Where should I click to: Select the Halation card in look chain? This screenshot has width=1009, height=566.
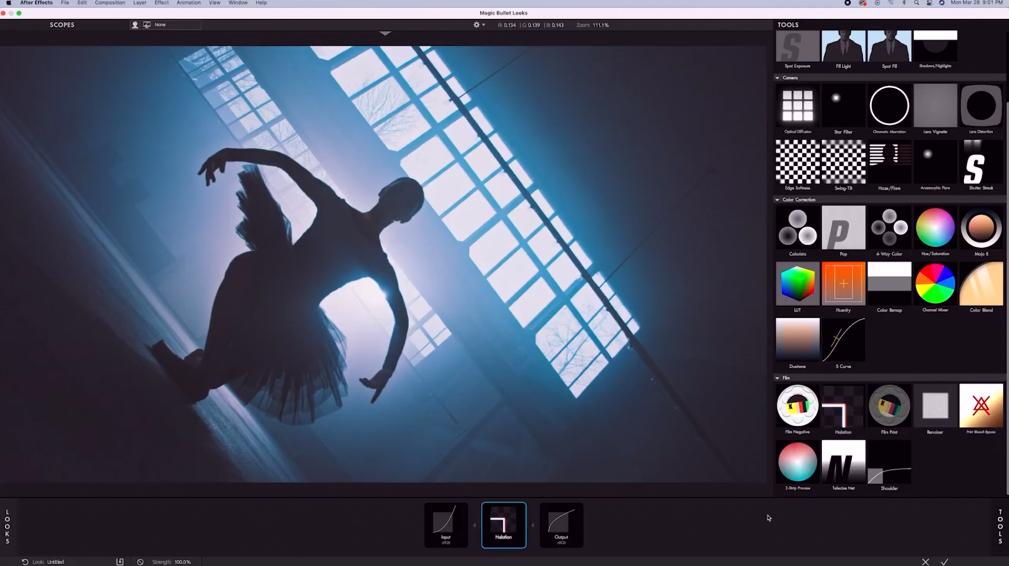pyautogui.click(x=504, y=525)
